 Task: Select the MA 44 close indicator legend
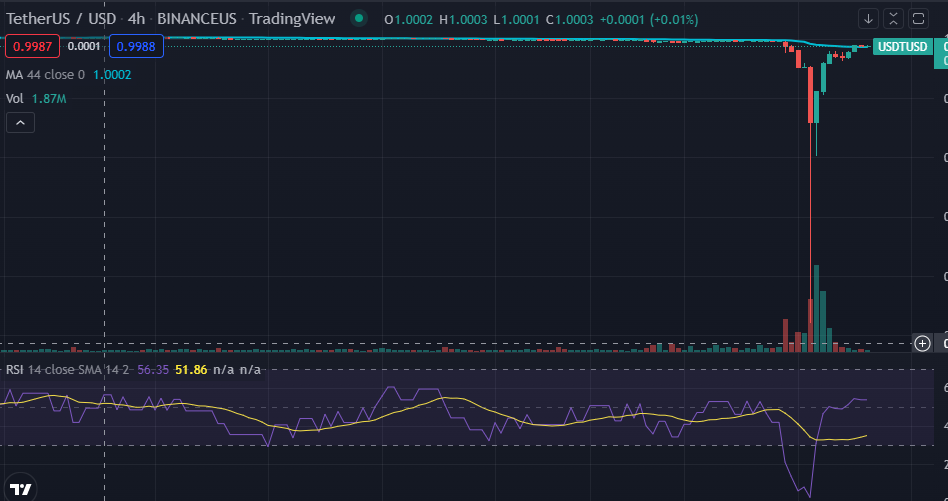pos(45,75)
